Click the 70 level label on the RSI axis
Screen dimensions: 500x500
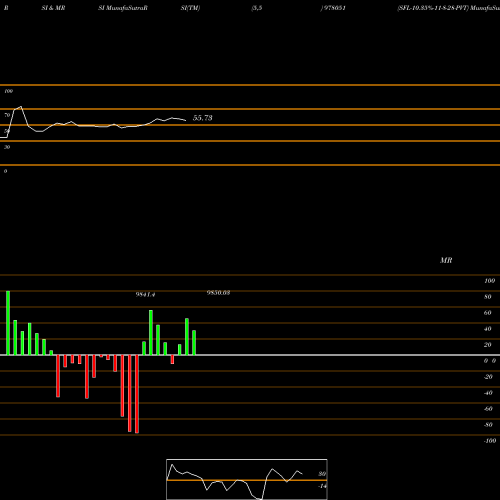coord(7,115)
